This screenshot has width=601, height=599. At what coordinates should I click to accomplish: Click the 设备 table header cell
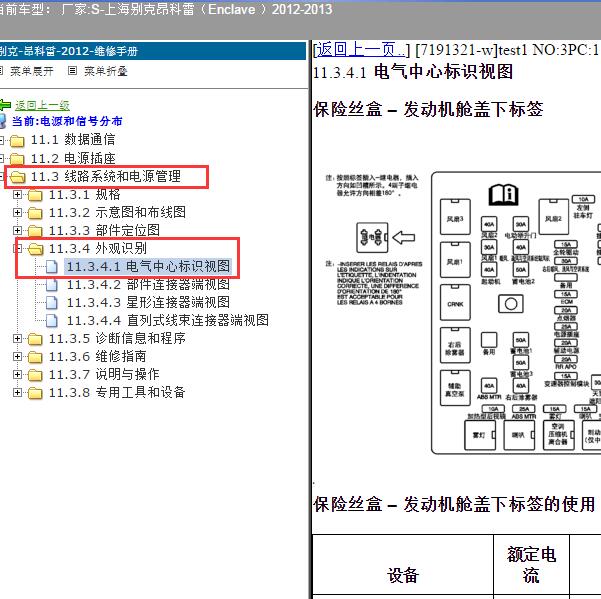pos(402,565)
